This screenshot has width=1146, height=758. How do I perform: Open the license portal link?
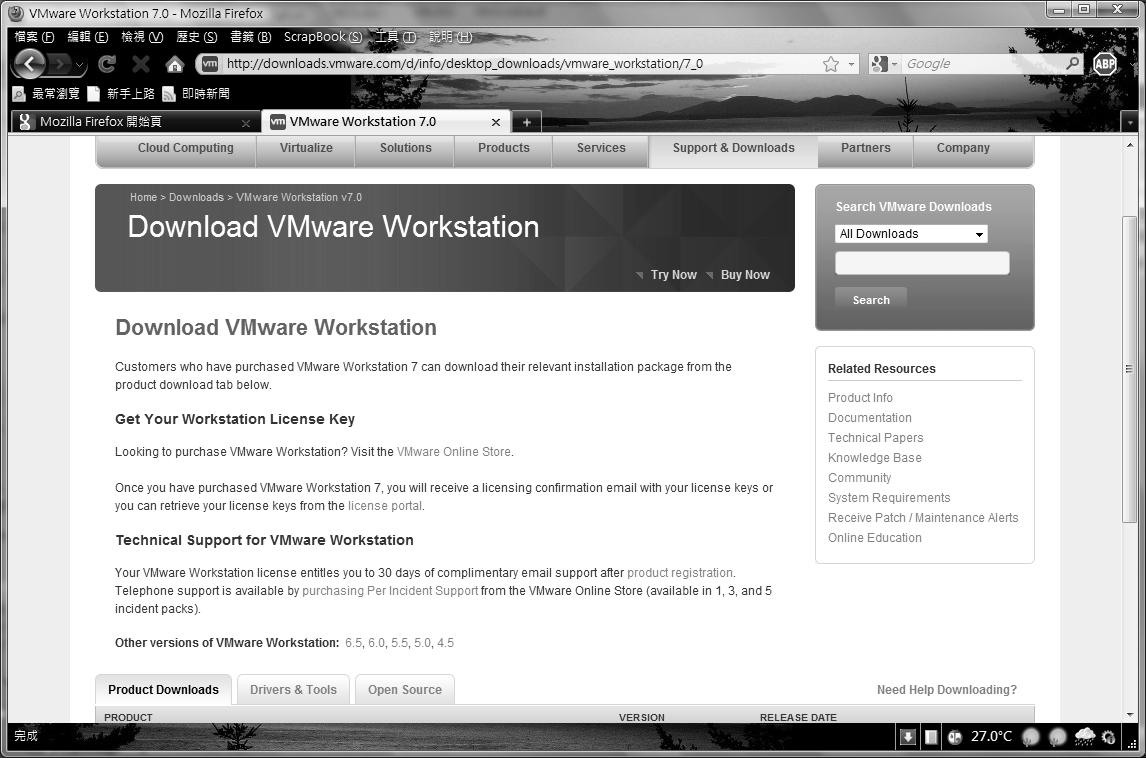[384, 506]
